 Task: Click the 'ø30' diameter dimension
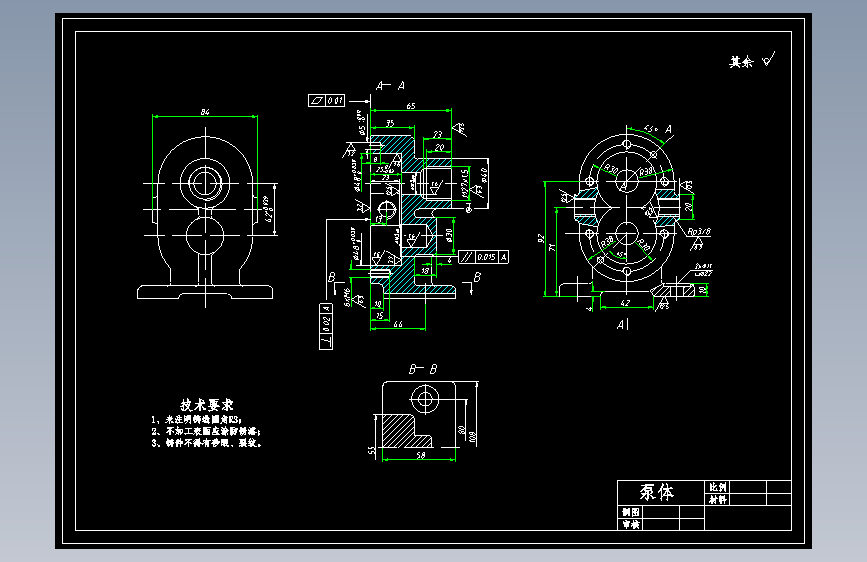tap(449, 236)
